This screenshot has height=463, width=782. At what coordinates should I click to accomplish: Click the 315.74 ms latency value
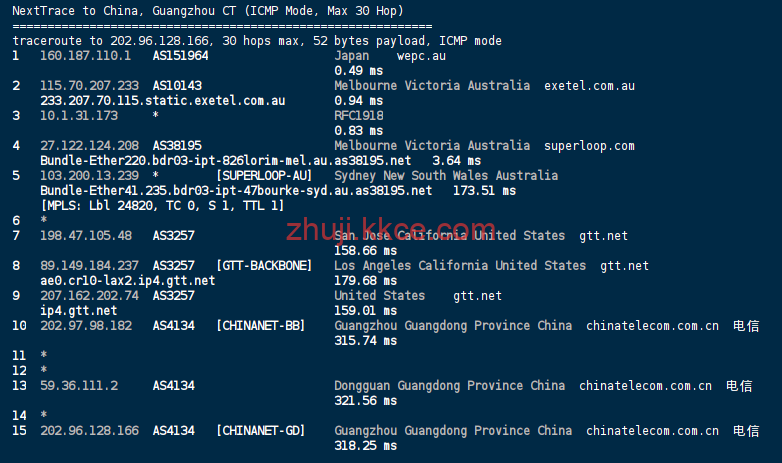366,341
